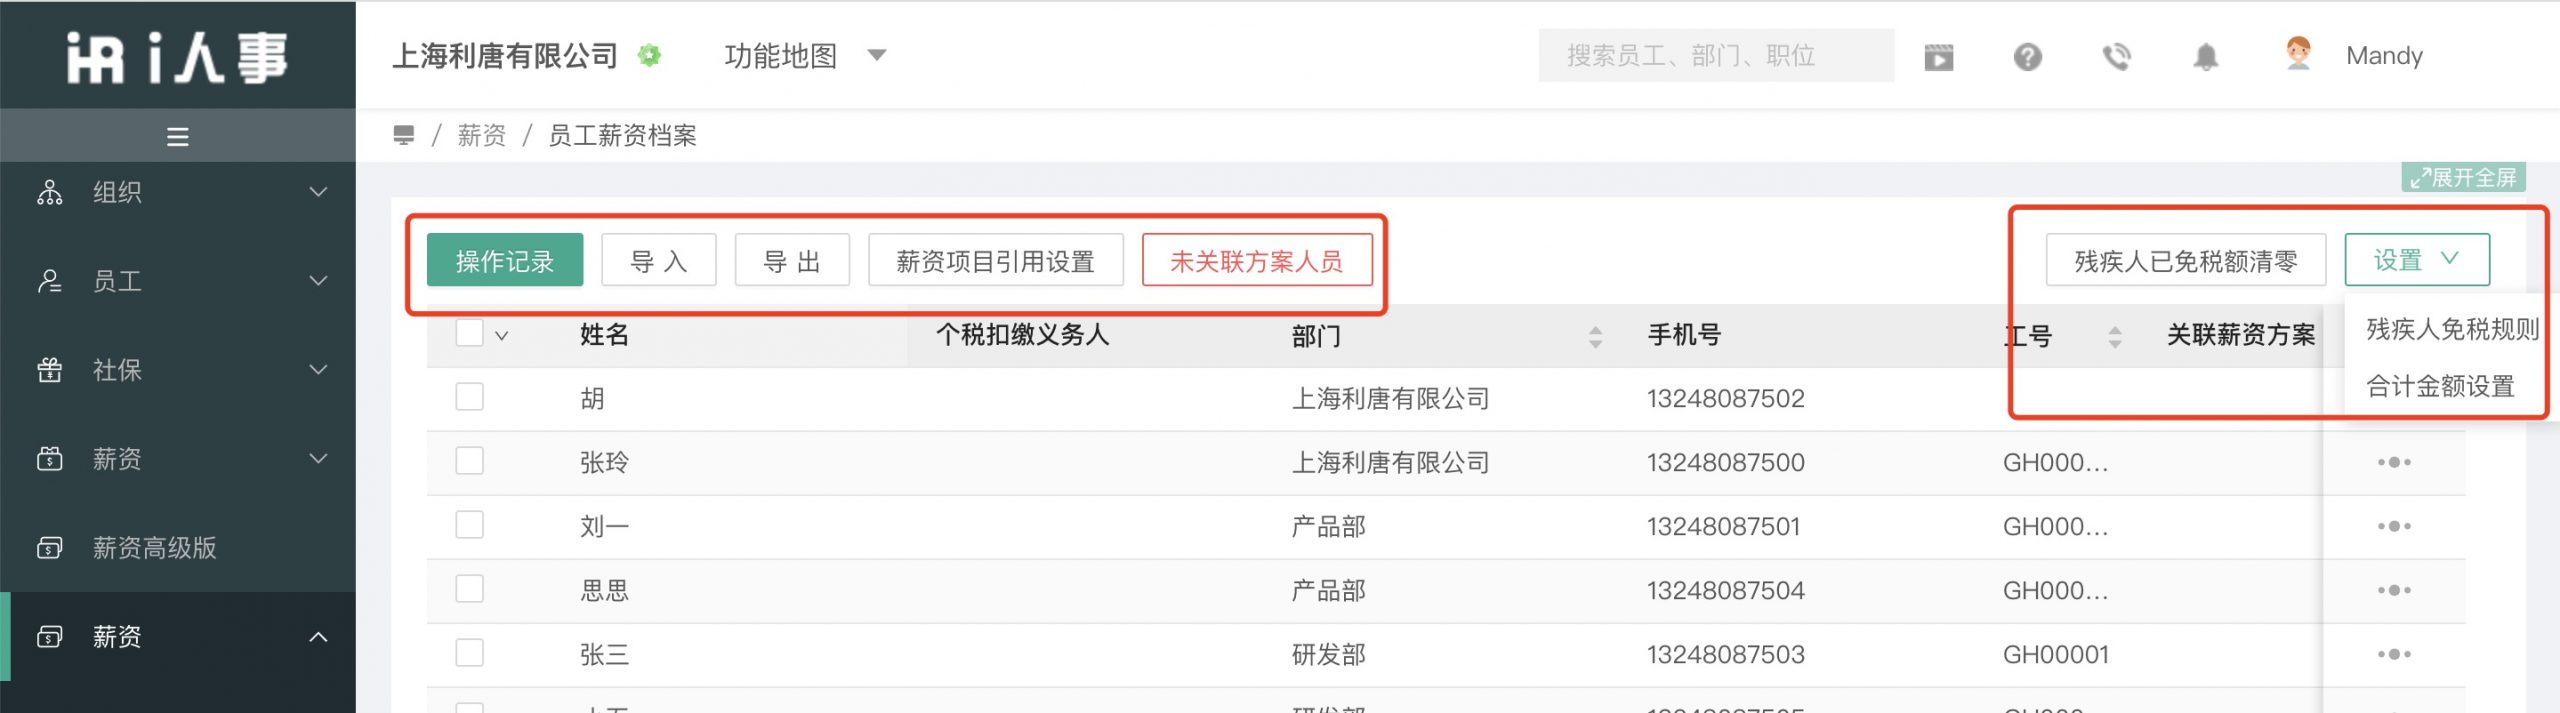
Task: Select 合计金额设置 menu entry
Action: [2440, 386]
